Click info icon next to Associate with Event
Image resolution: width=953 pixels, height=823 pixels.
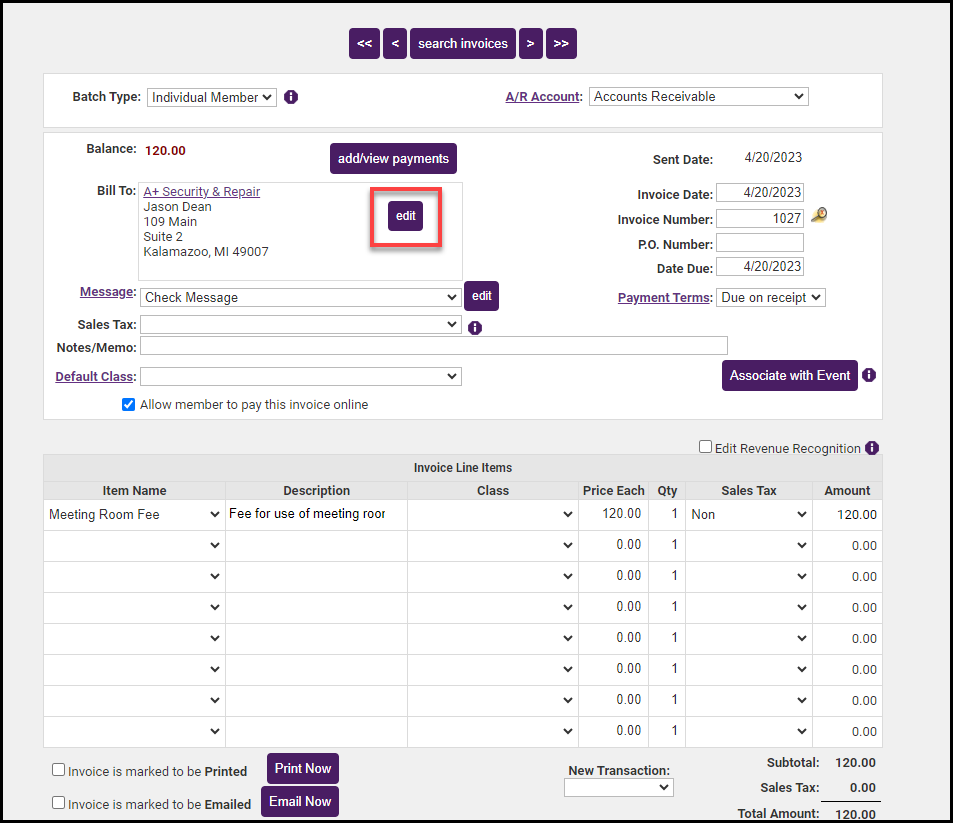tap(869, 375)
